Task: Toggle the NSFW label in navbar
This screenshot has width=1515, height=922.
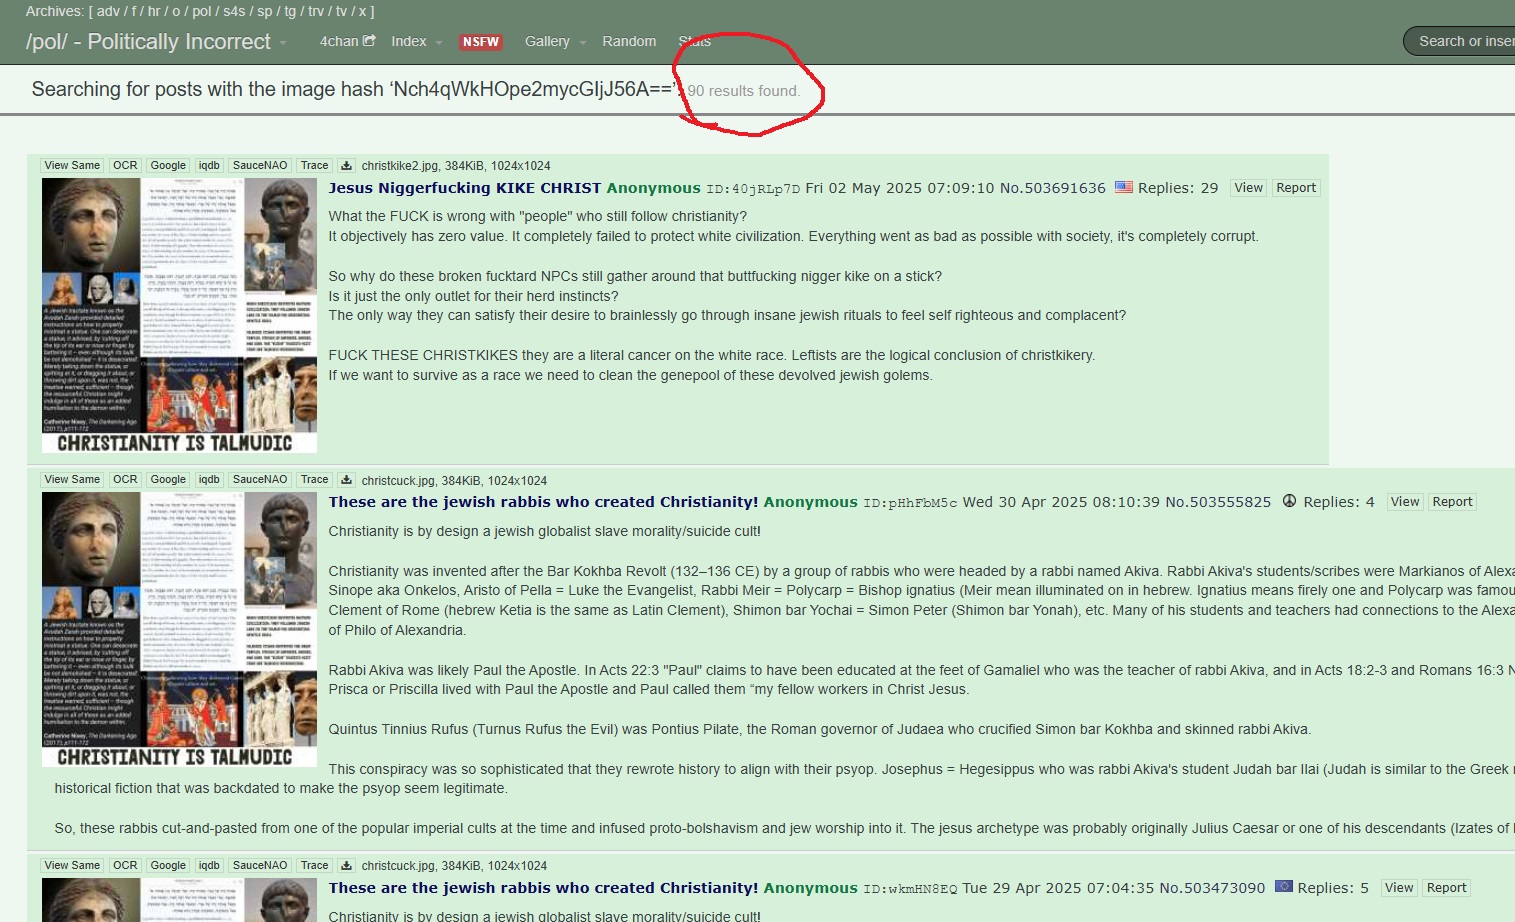Action: tap(481, 42)
